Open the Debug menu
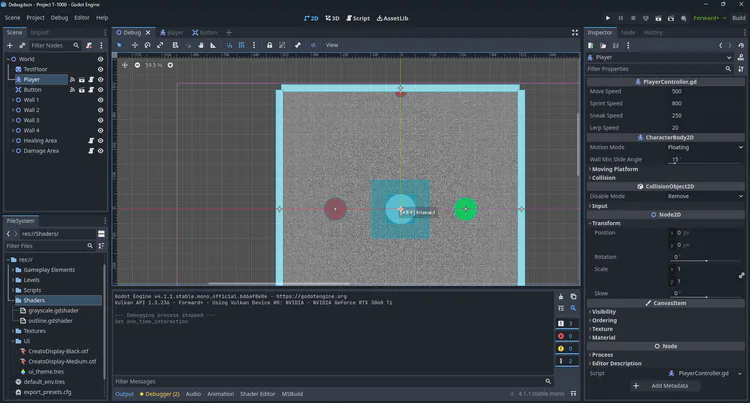Viewport: 750px width, 403px height. click(x=59, y=18)
